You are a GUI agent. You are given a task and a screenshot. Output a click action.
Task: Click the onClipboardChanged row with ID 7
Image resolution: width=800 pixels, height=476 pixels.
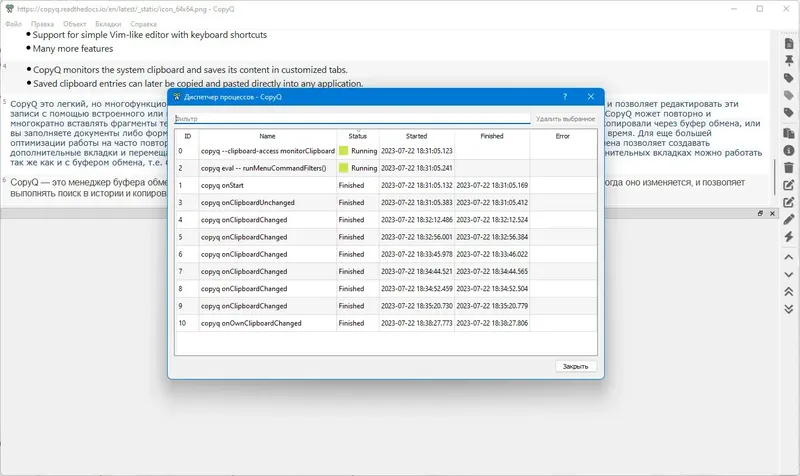(386, 271)
